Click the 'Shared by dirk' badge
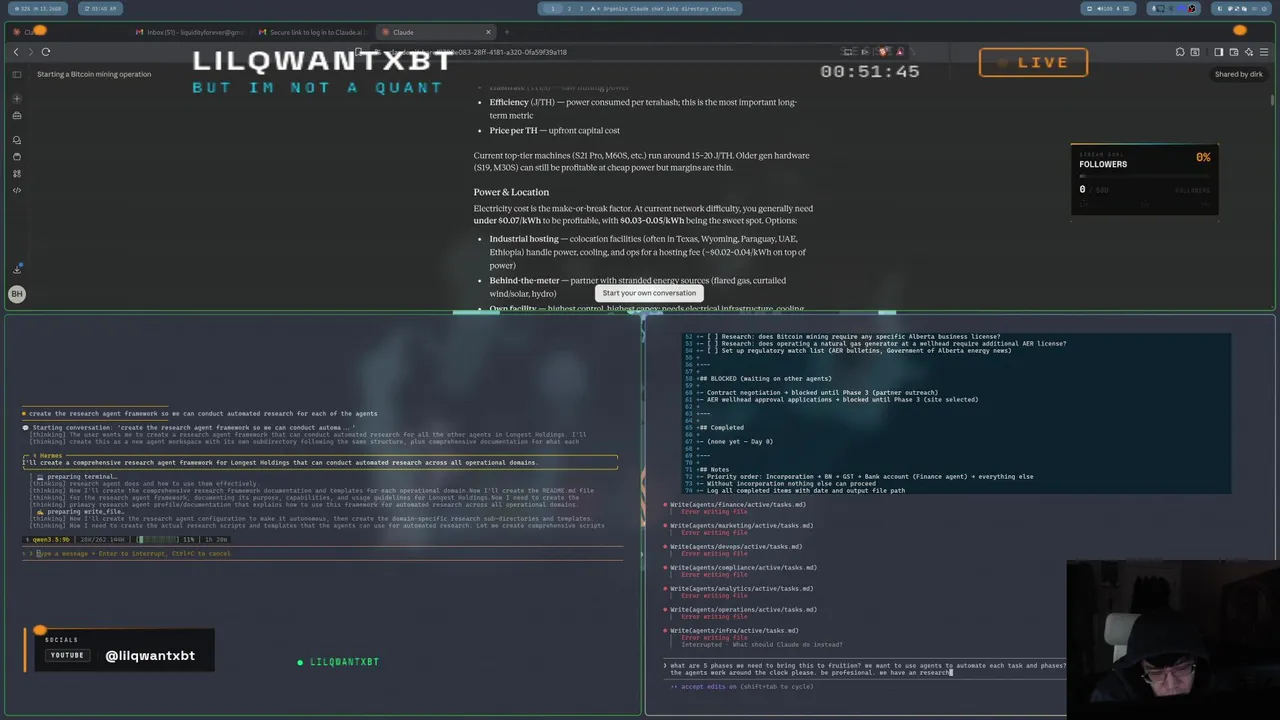 click(1238, 74)
